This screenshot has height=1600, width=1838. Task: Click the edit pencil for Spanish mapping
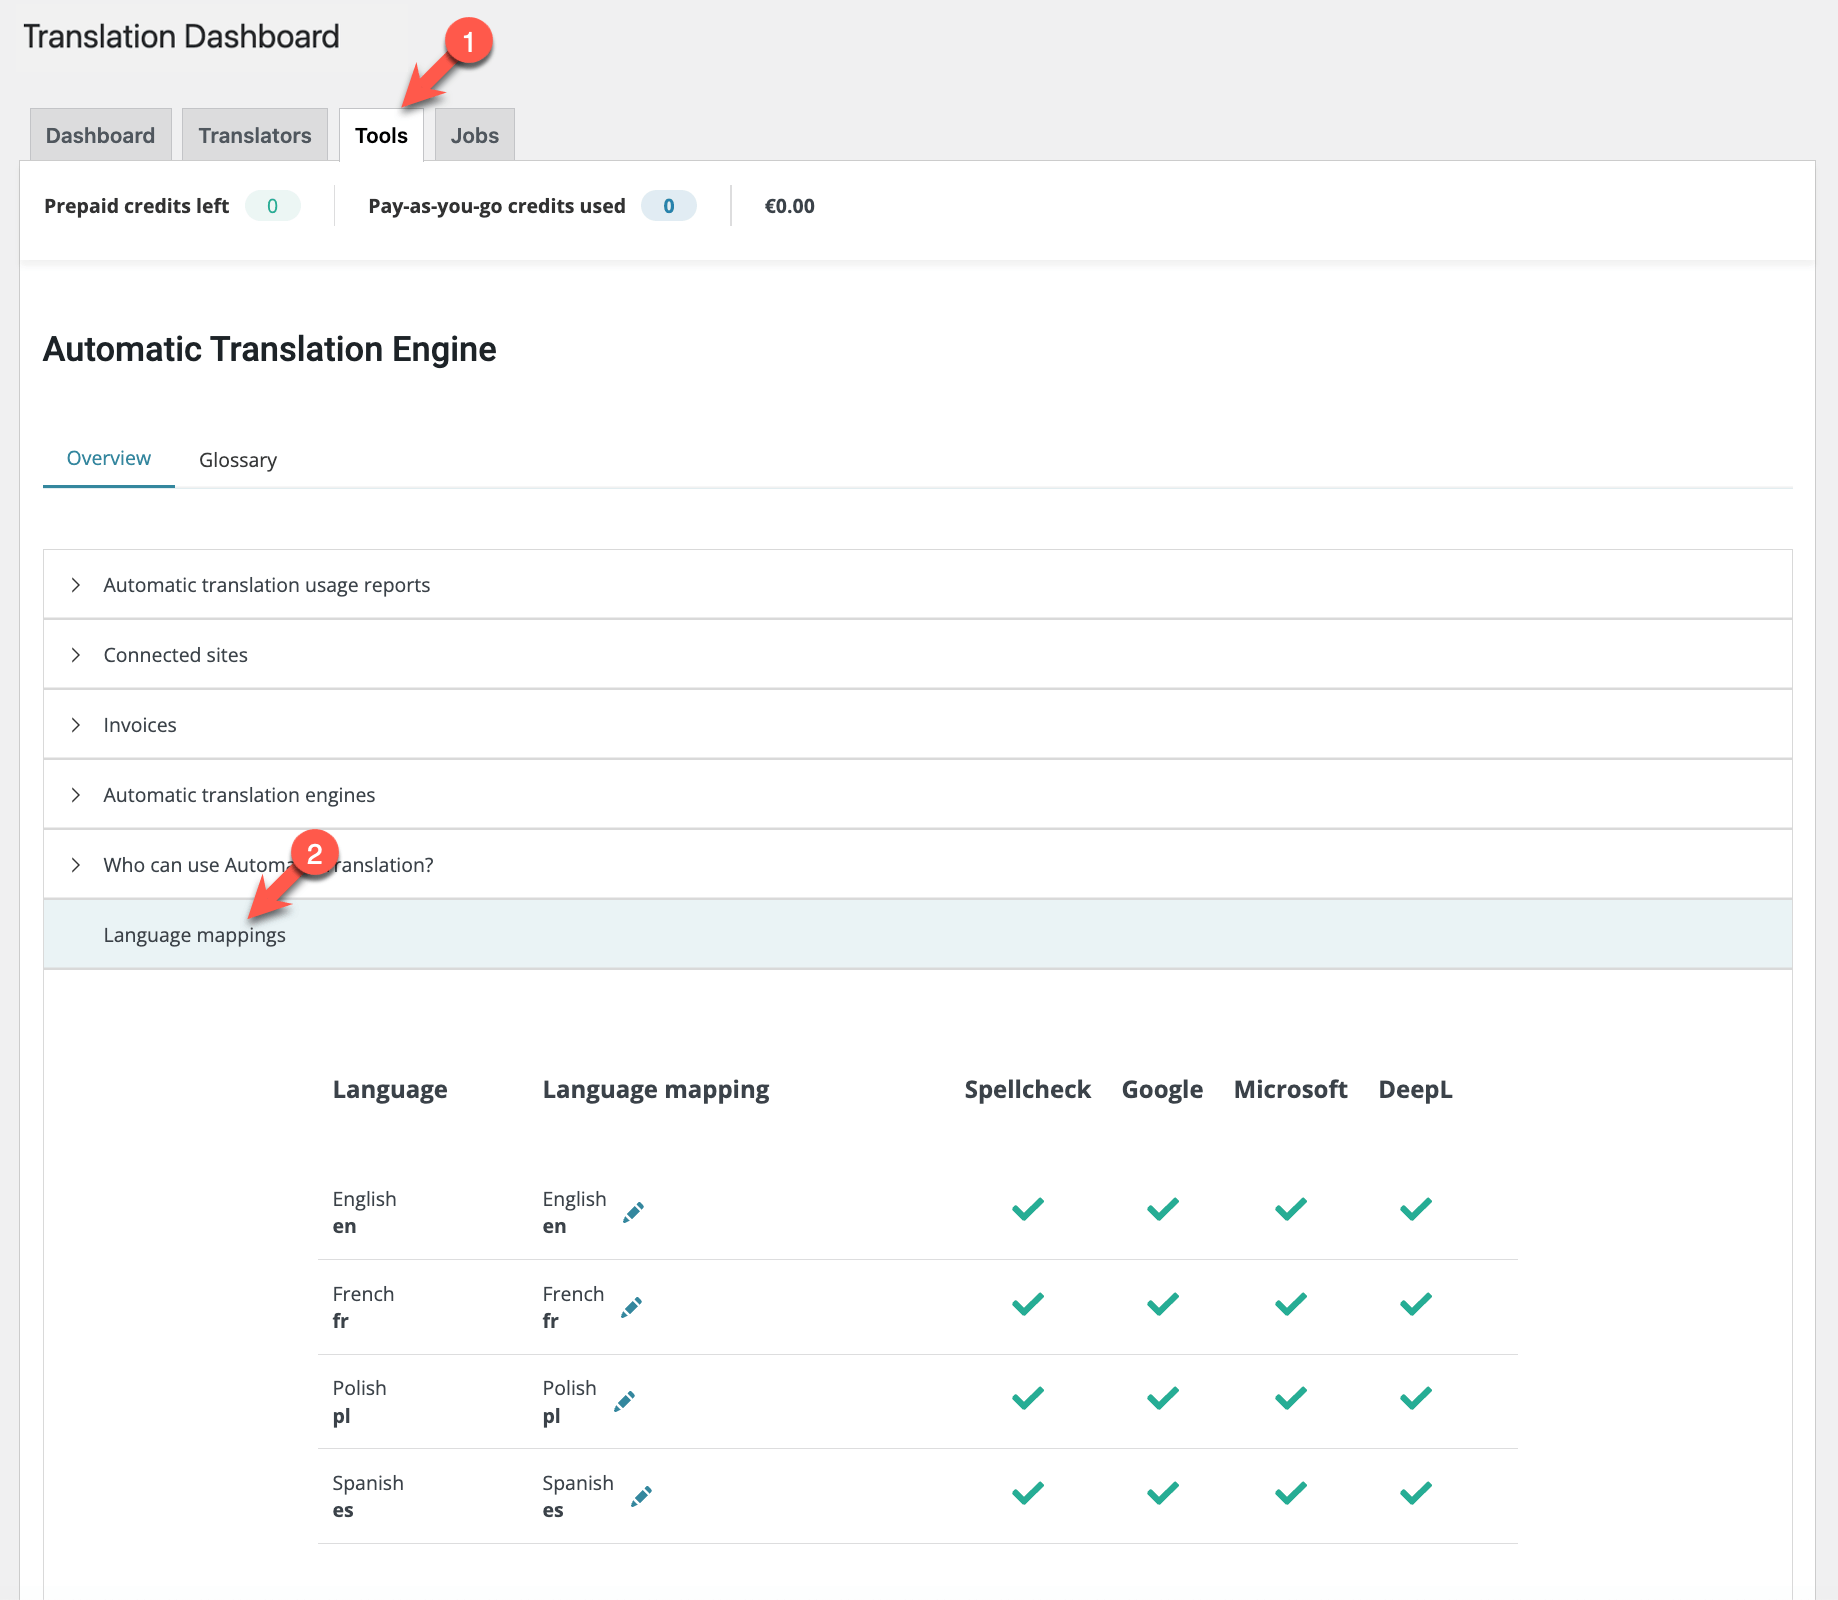coord(641,1496)
